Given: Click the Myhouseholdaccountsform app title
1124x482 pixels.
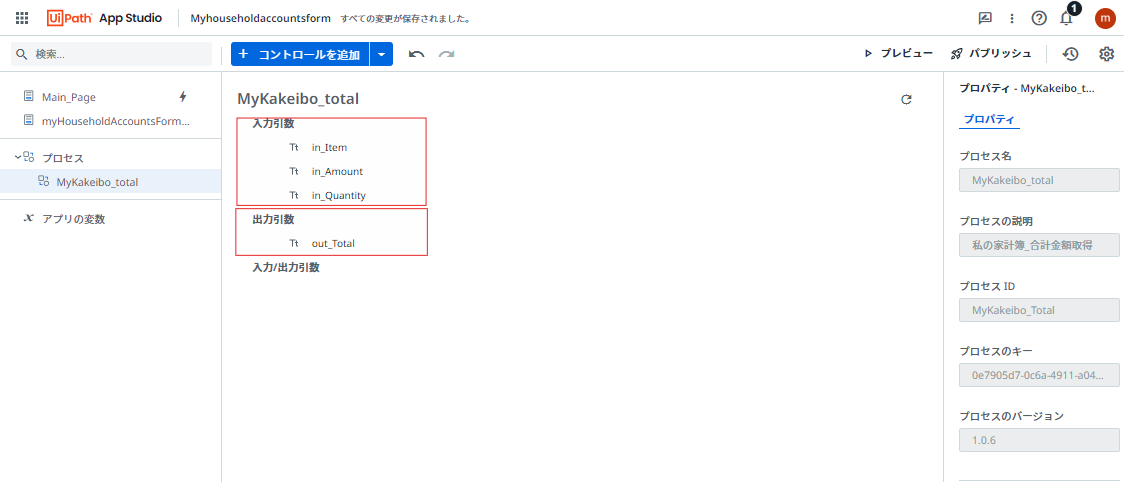Looking at the screenshot, I should (x=260, y=19).
